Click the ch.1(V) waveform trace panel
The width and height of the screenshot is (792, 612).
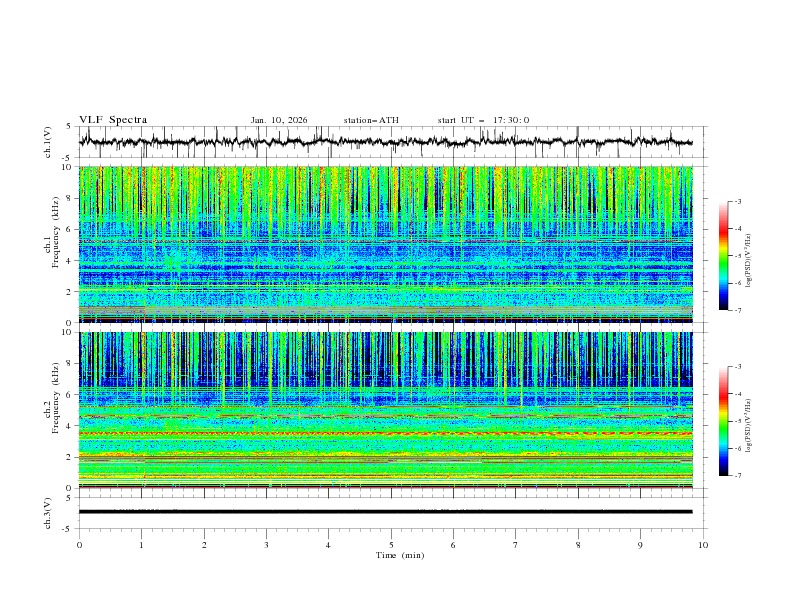(x=390, y=142)
